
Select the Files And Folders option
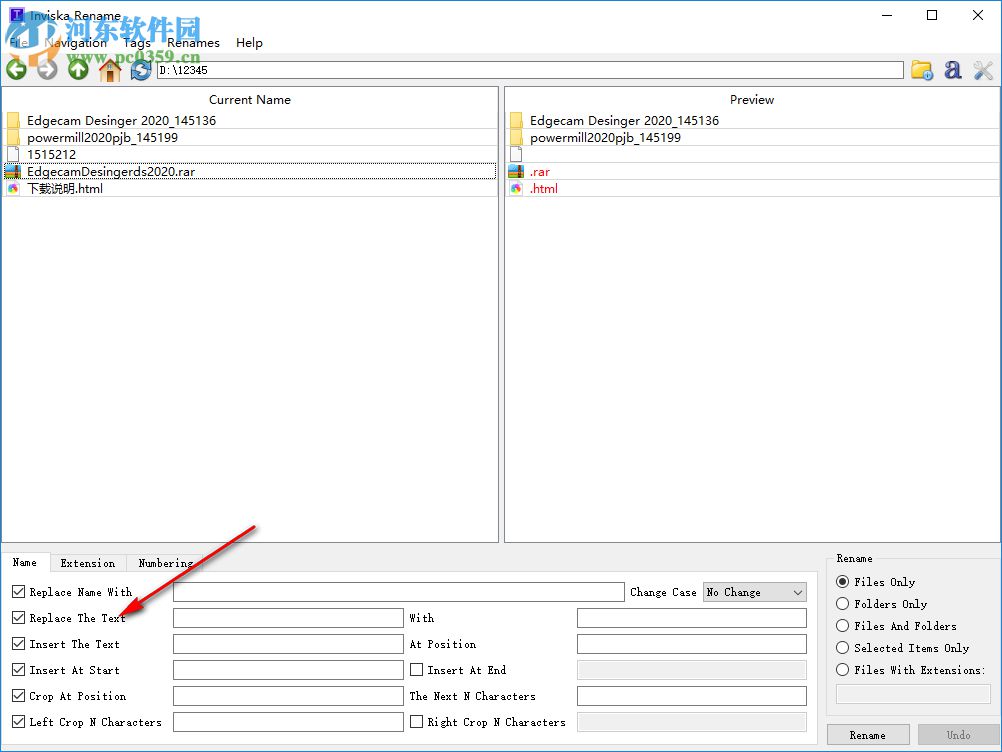[843, 625]
